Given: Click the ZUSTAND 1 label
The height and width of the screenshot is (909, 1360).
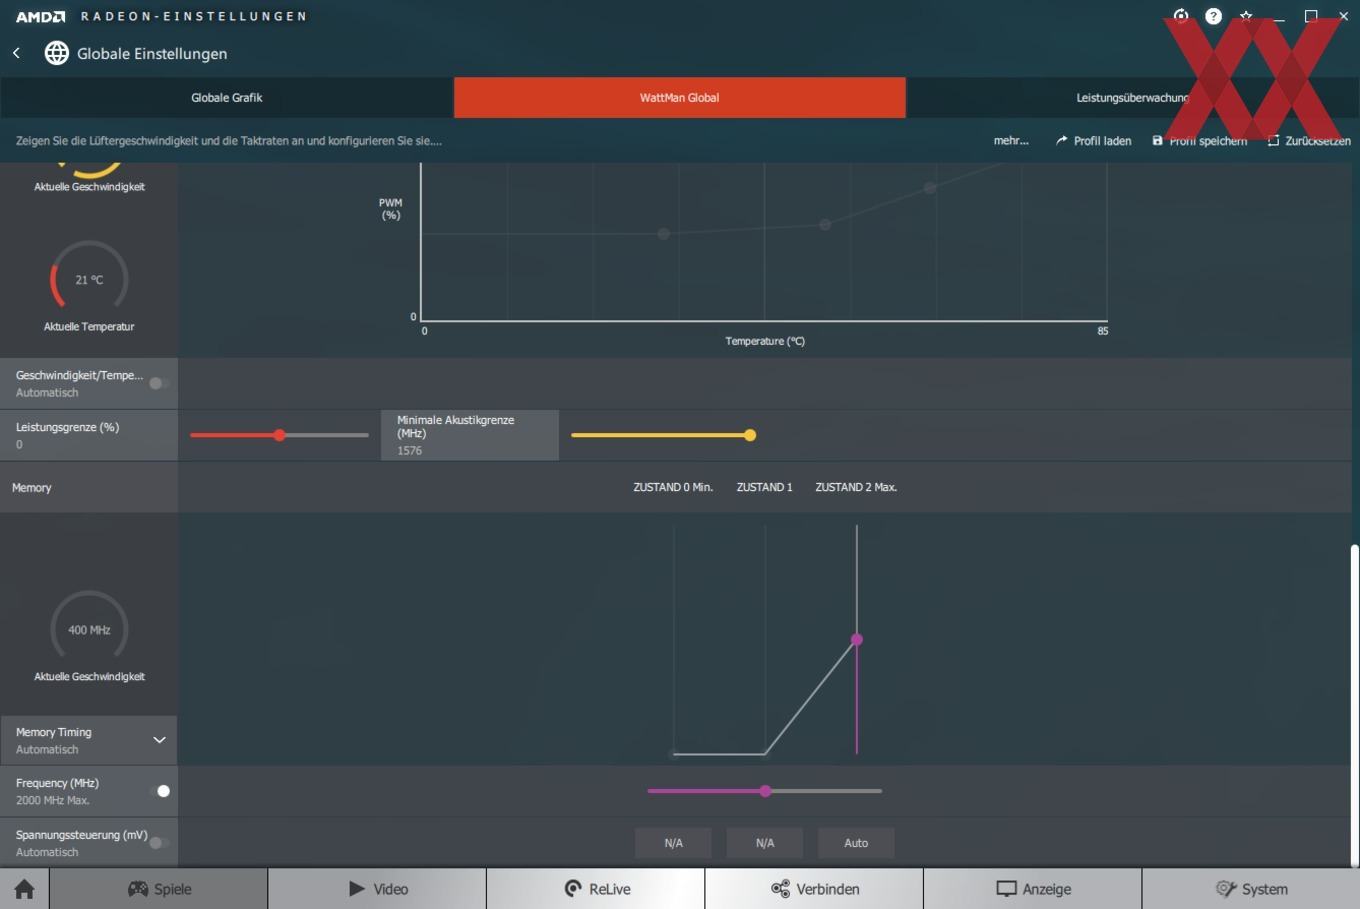Looking at the screenshot, I should pos(765,487).
